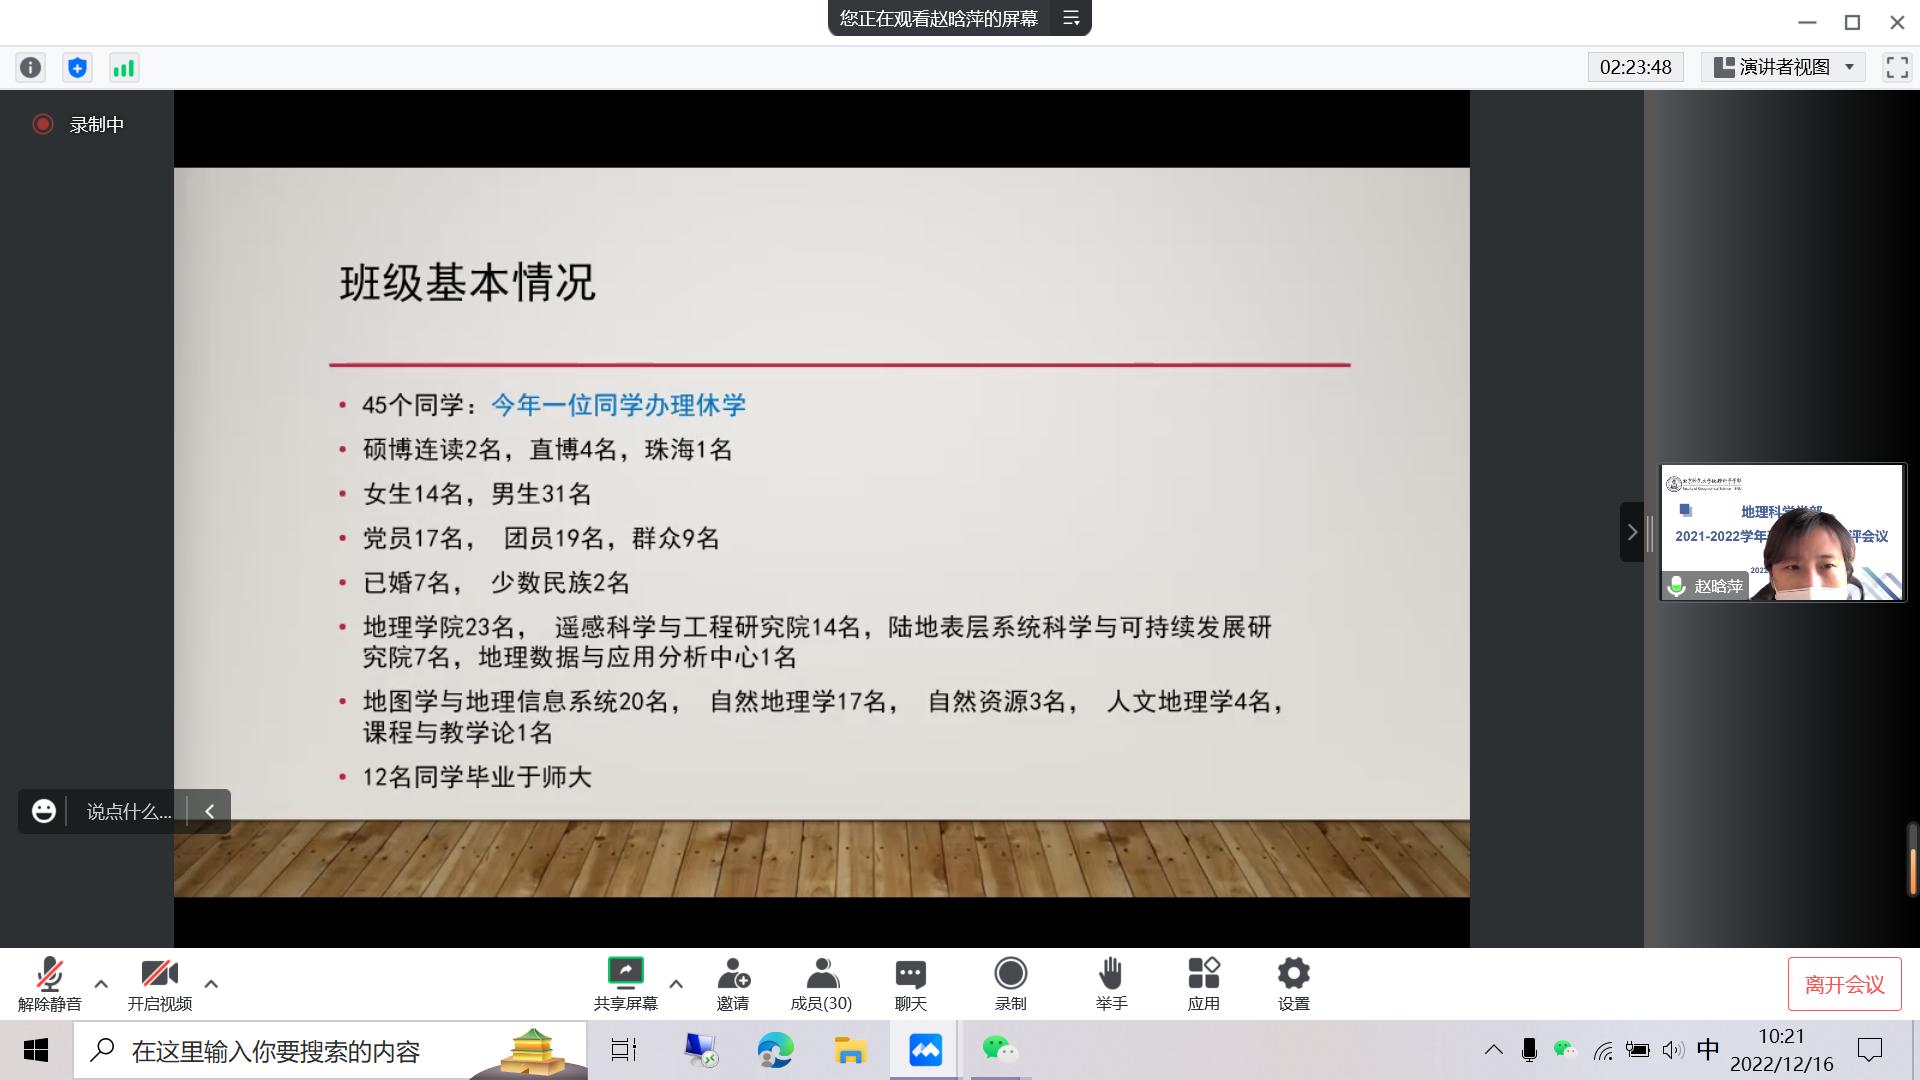Screen dimensions: 1920x1080
Task: Enter fullscreen using top-right fullscreen button
Action: tap(1897, 67)
